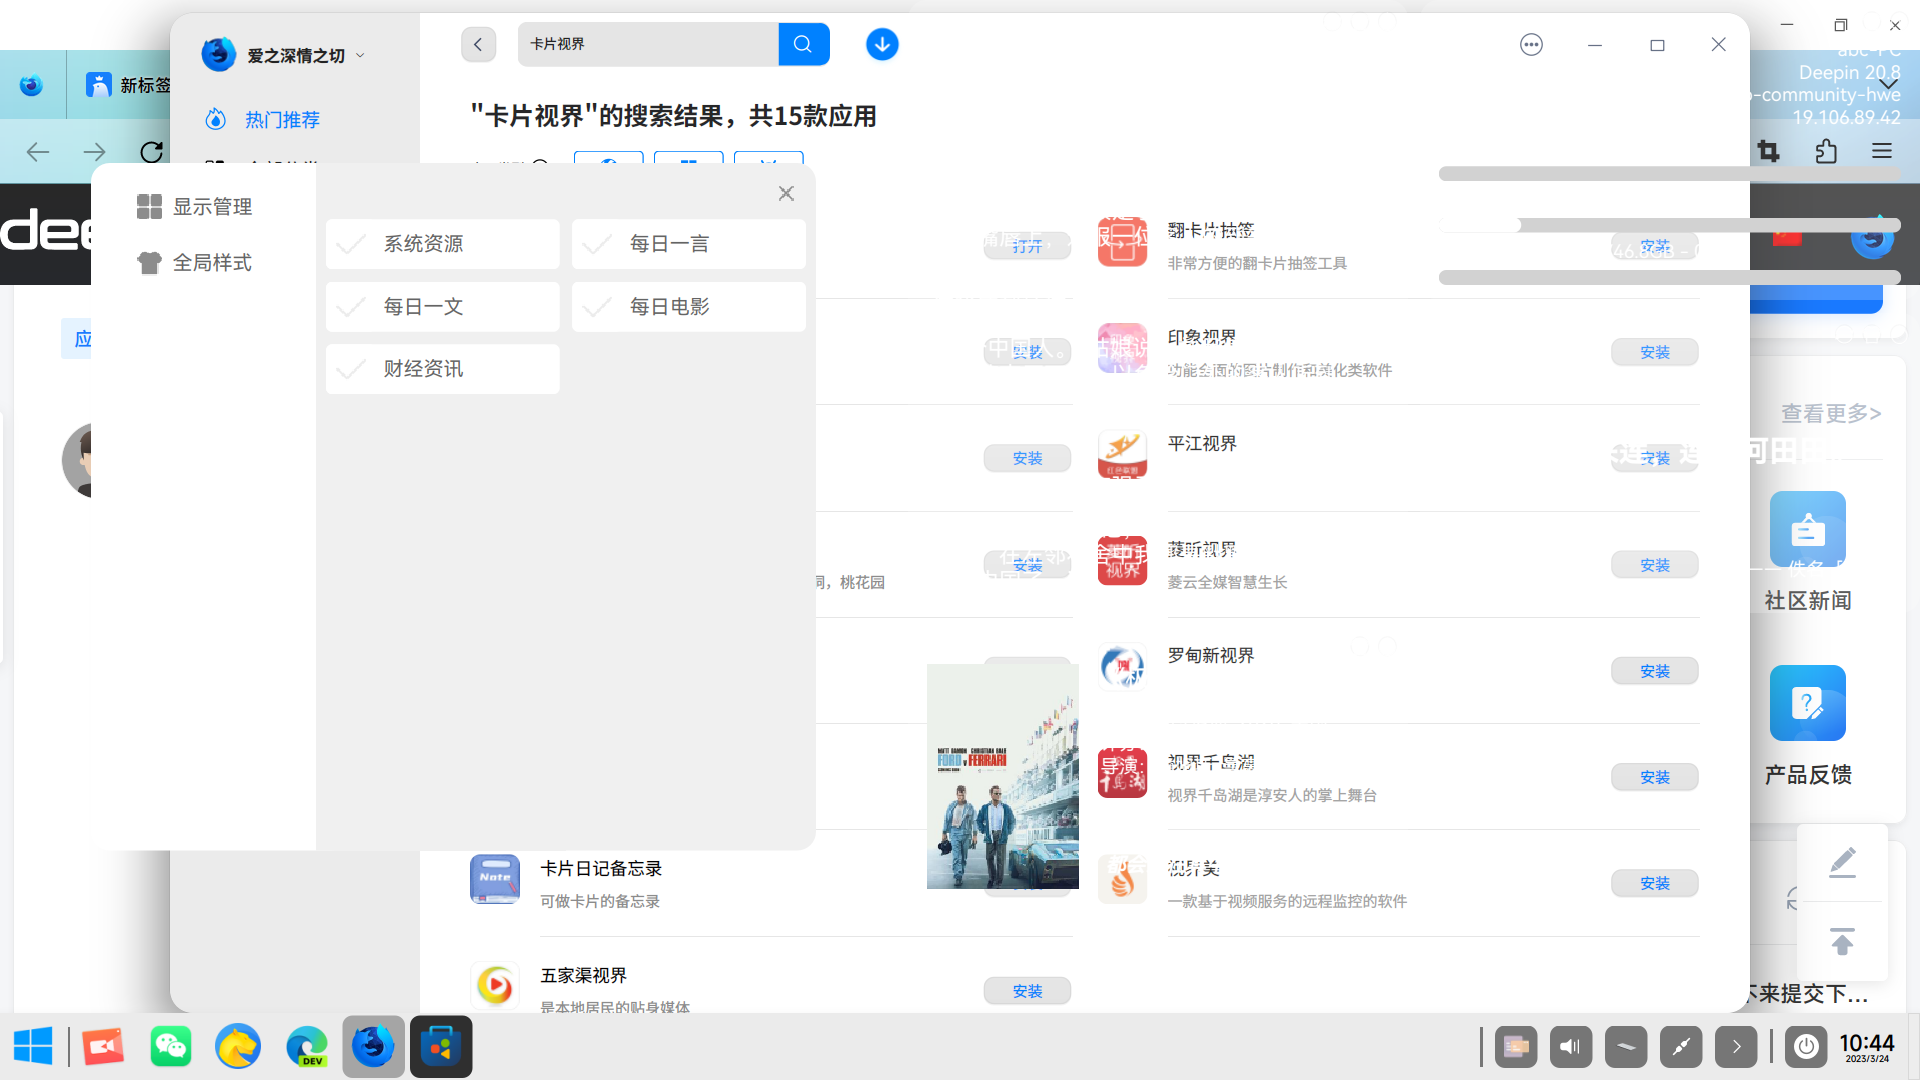Screen dimensions: 1920x1080
Task: Click the 查看更多 link
Action: point(1831,413)
